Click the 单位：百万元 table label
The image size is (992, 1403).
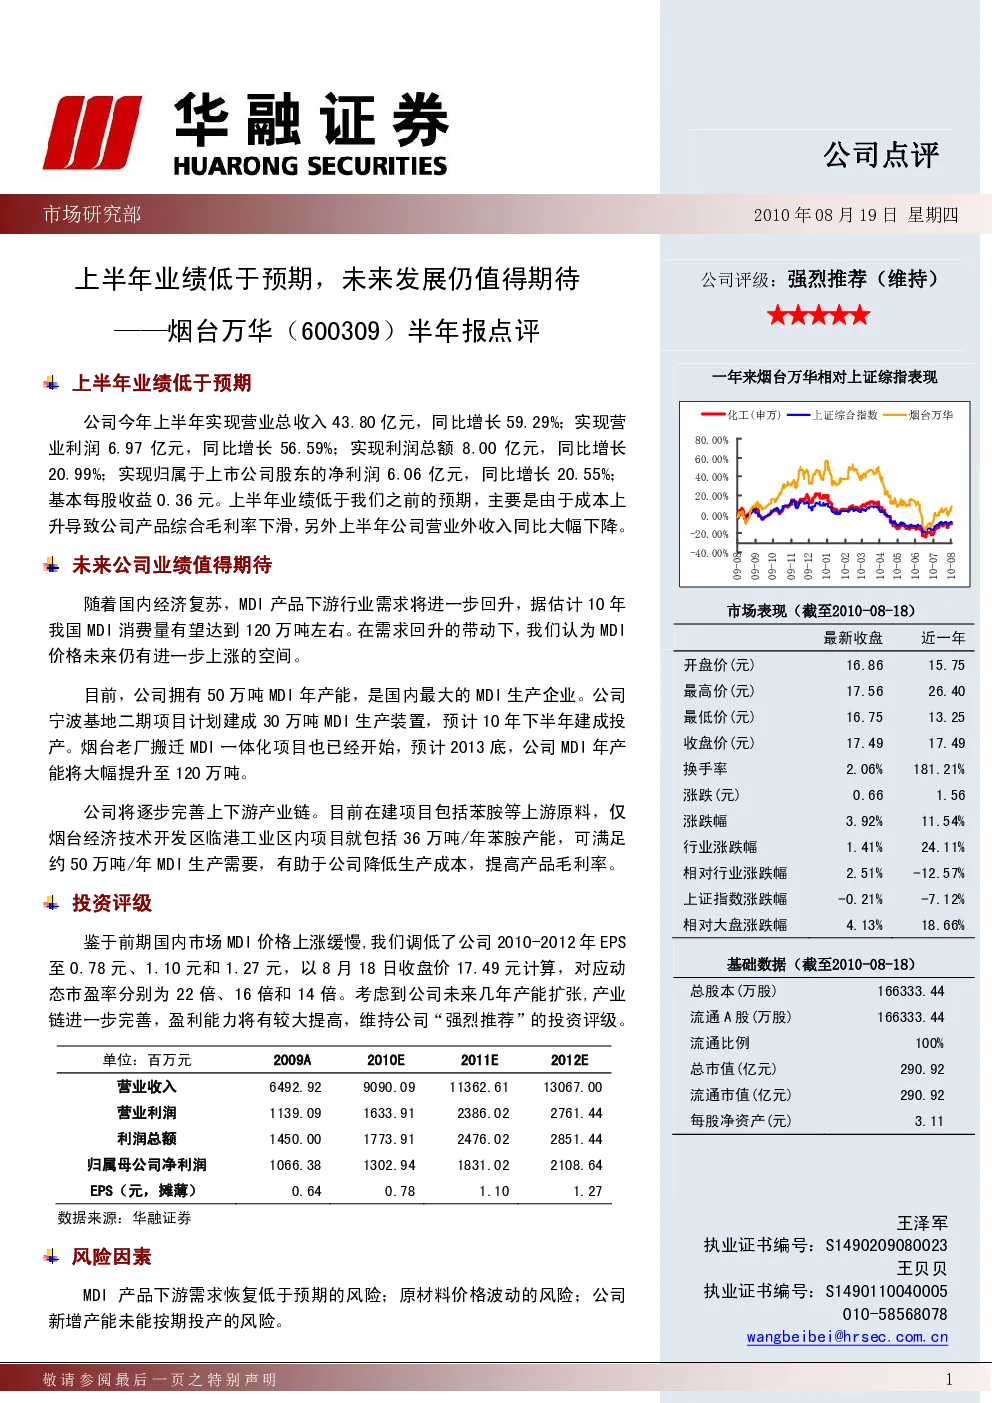146,1060
